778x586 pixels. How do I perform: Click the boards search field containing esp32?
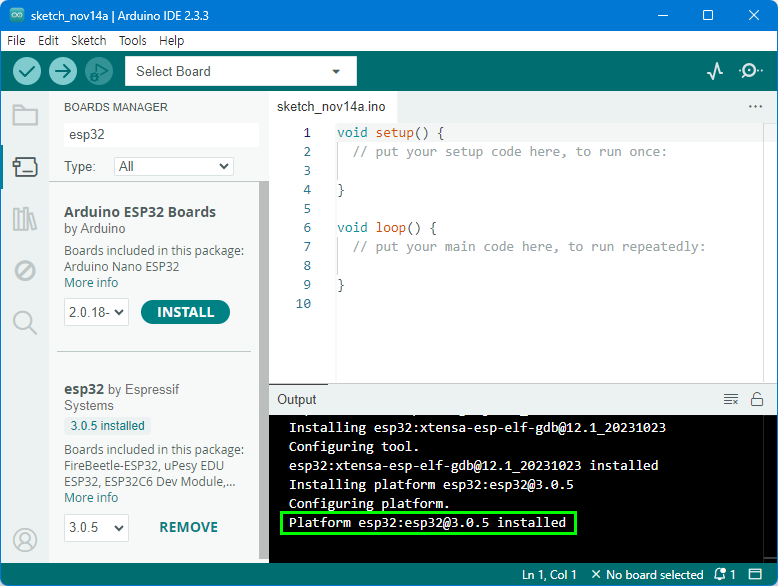(x=161, y=134)
